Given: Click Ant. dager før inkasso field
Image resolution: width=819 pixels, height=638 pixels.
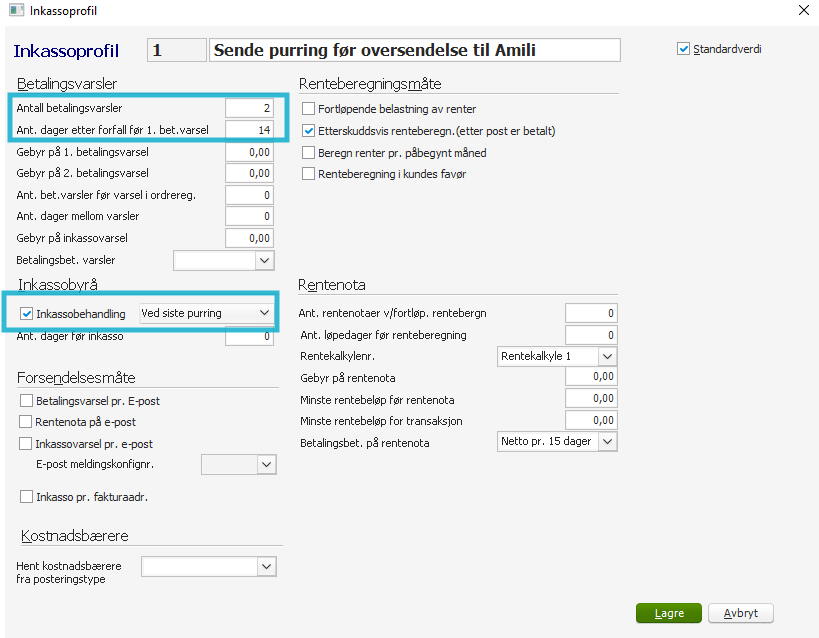Looking at the screenshot, I should (x=250, y=337).
